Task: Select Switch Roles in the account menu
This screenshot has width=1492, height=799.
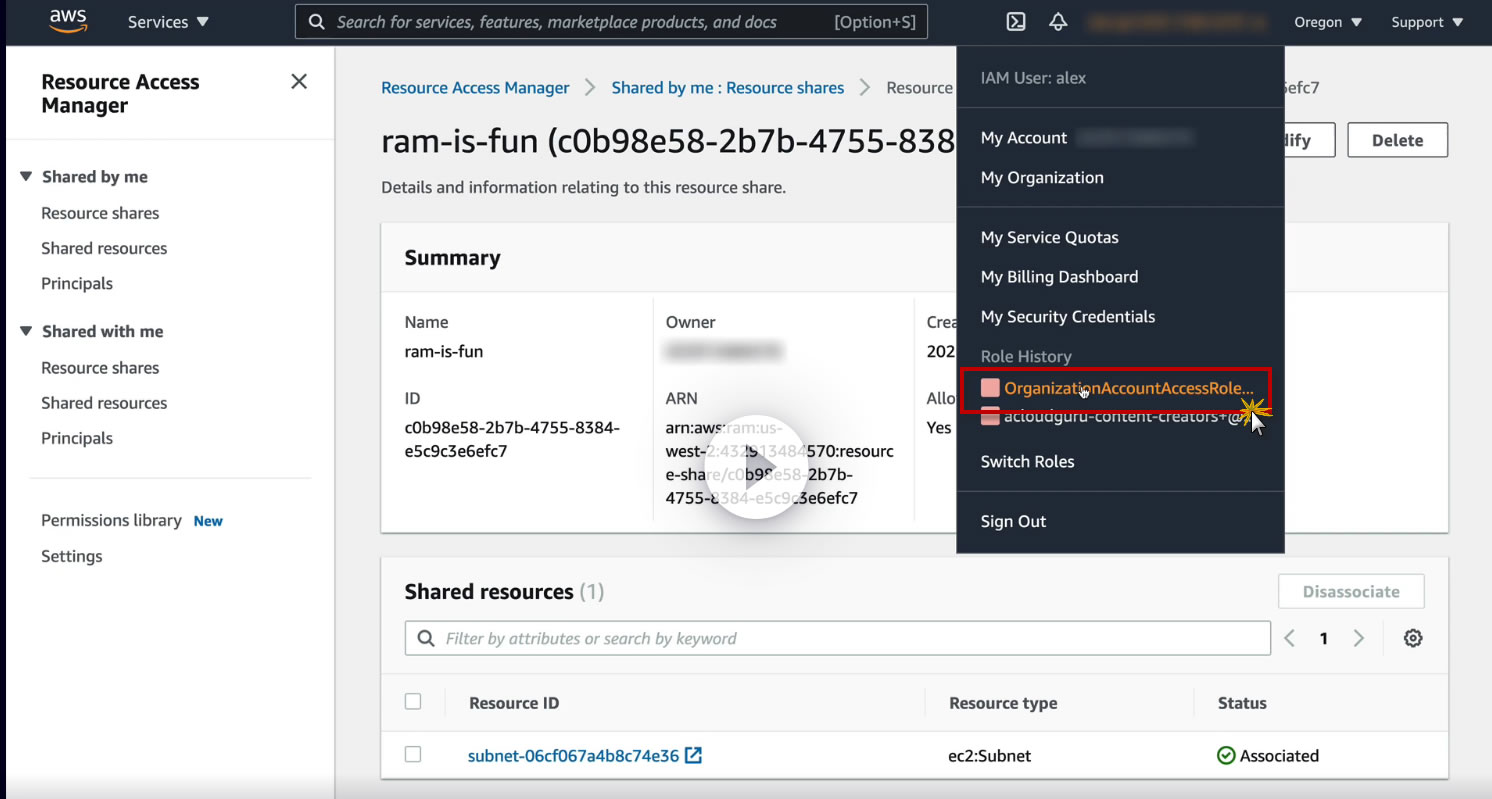Action: tap(1027, 461)
